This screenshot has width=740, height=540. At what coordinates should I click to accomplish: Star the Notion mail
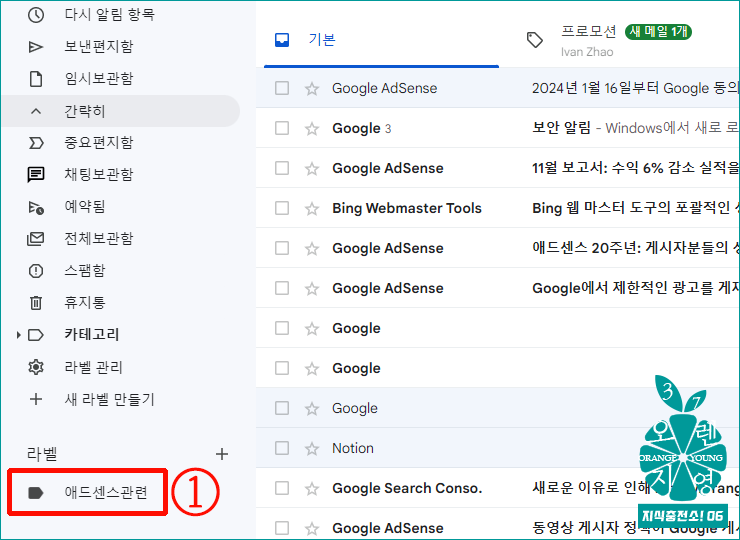click(312, 448)
